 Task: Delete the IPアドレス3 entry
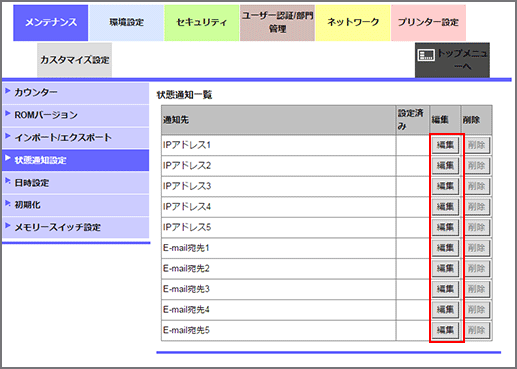(x=477, y=186)
